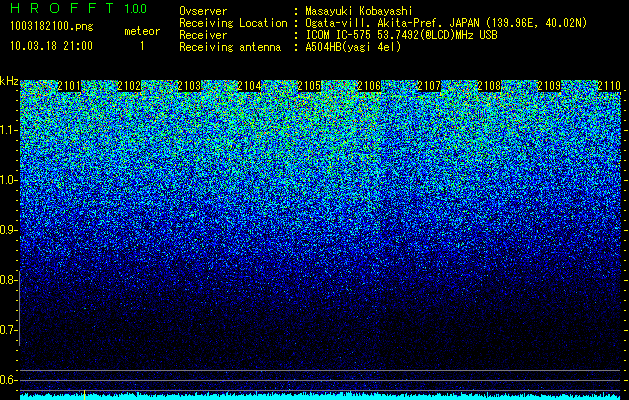Click the Receiving Location label
629x400 pixels.
233,23
